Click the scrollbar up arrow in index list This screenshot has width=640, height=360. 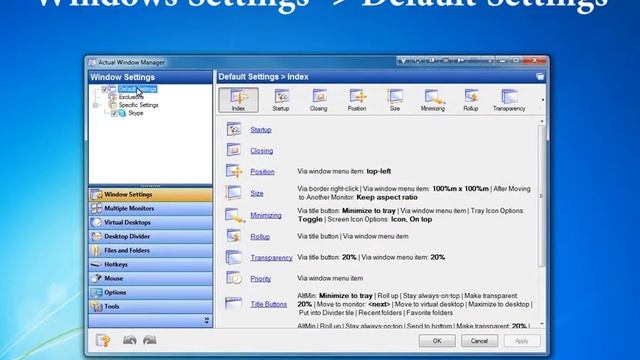(542, 121)
